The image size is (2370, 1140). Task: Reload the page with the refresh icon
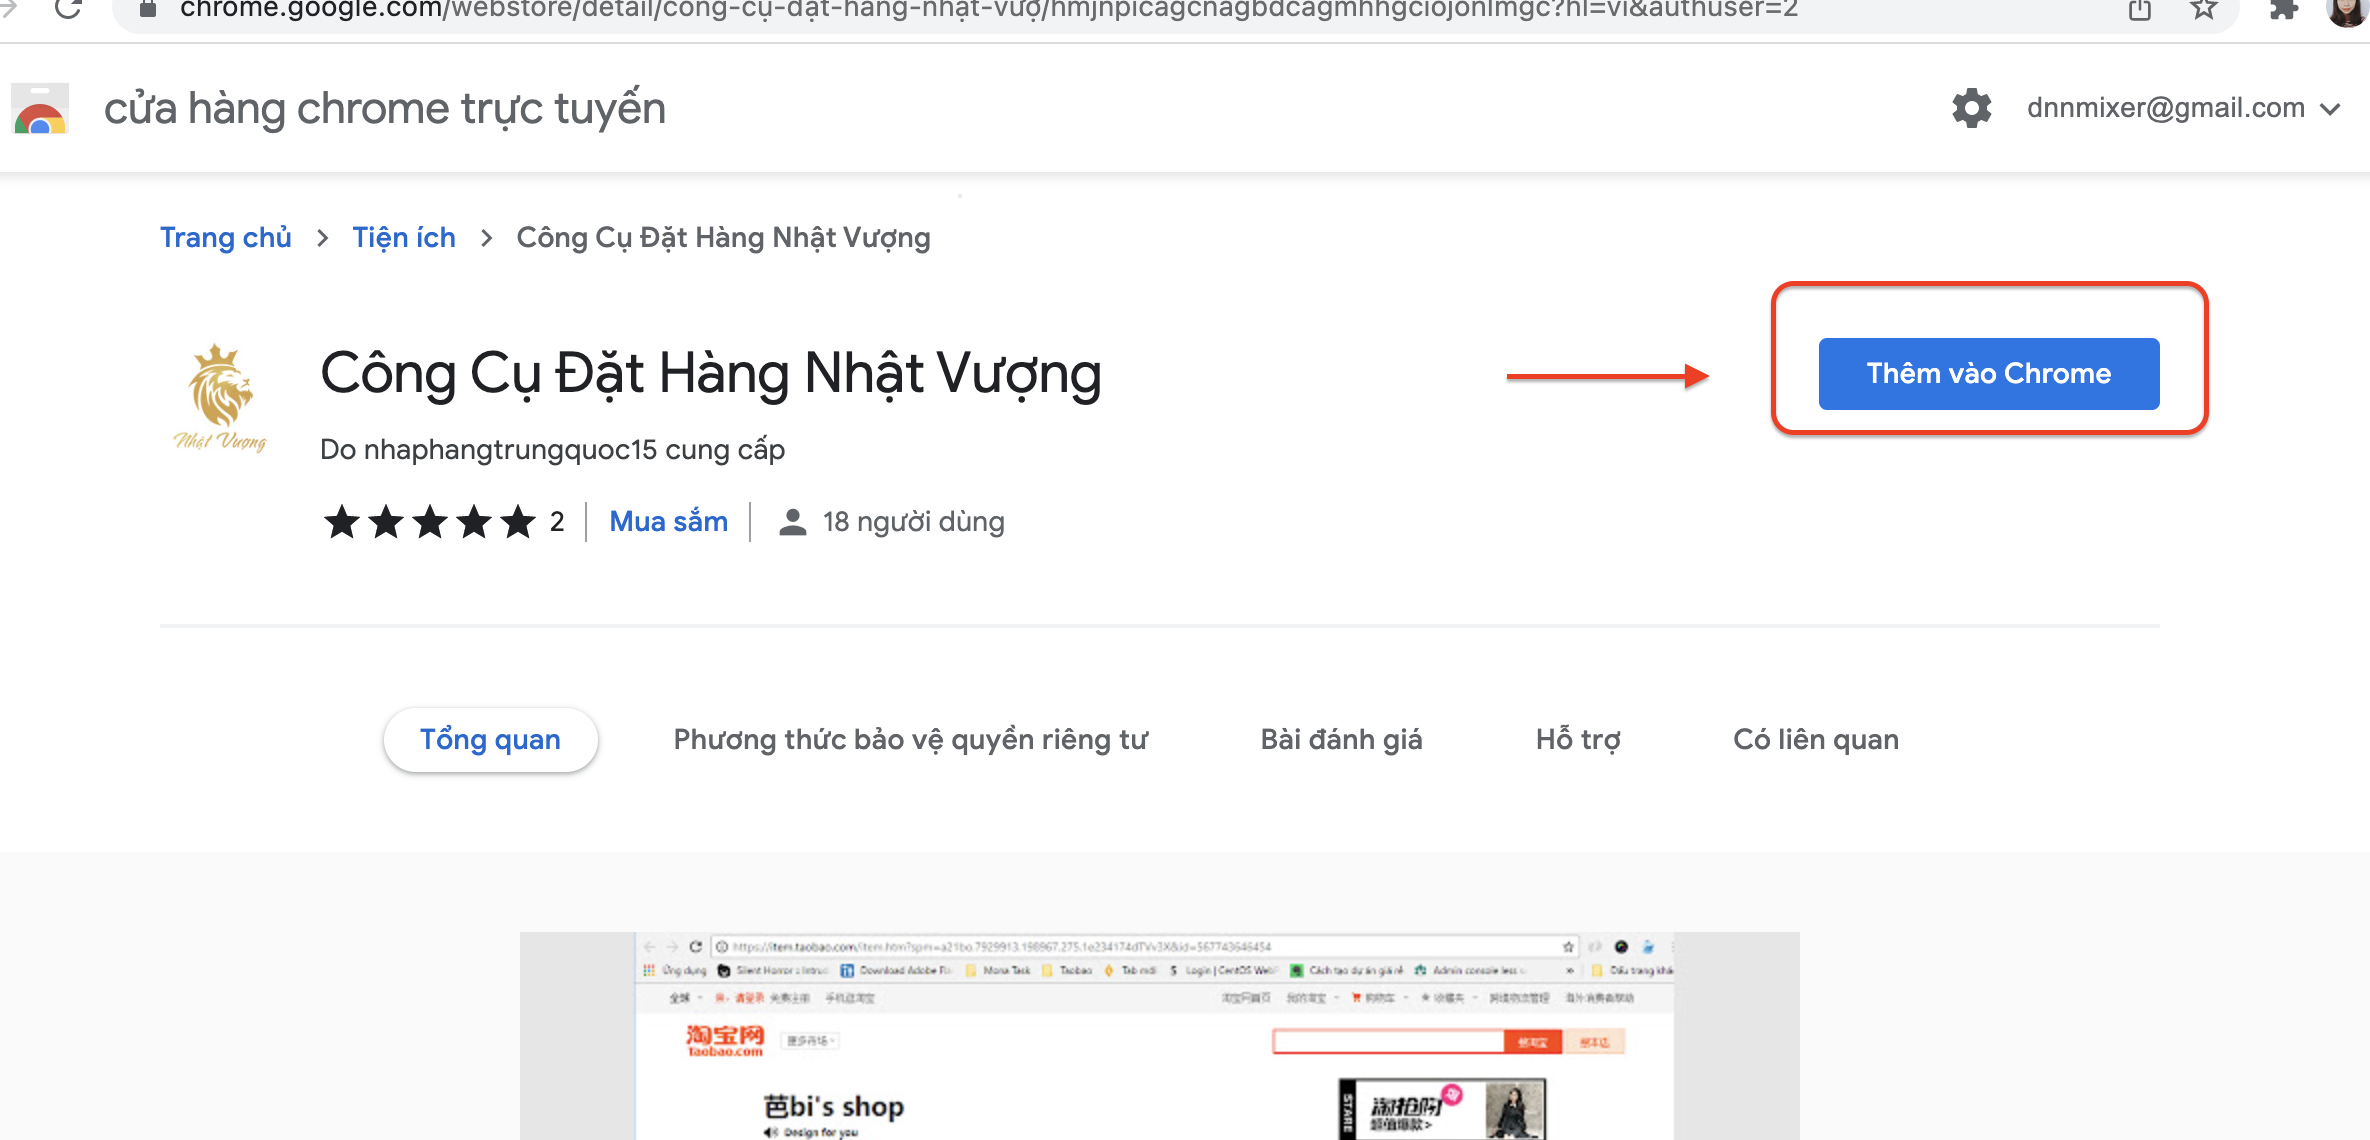[x=68, y=9]
